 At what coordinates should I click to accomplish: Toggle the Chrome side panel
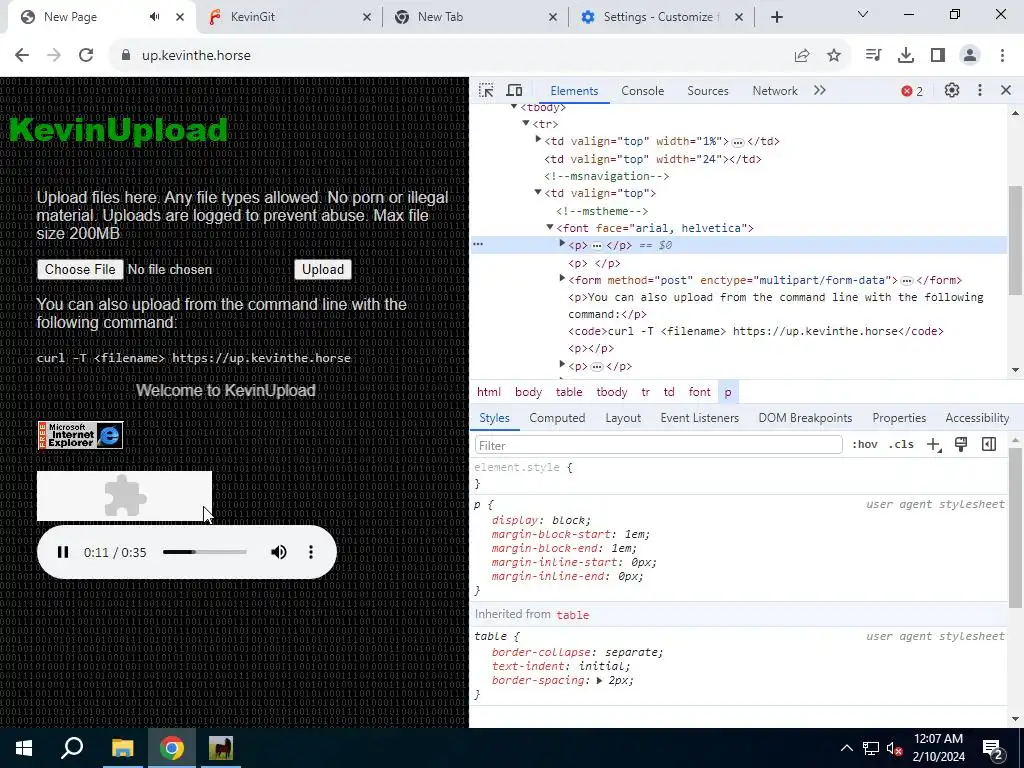pyautogui.click(x=938, y=56)
